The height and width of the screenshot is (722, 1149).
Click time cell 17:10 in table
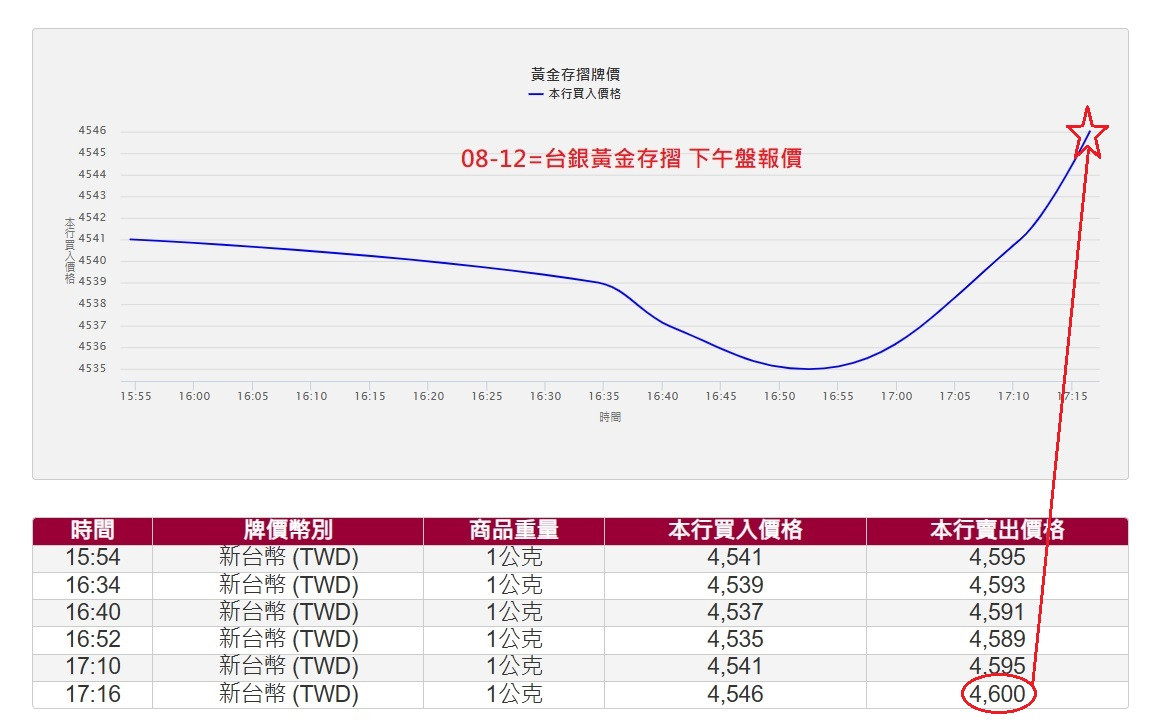pyautogui.click(x=93, y=666)
